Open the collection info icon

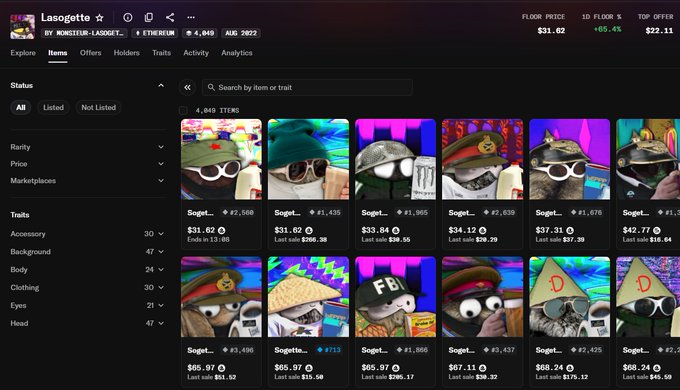click(x=128, y=17)
